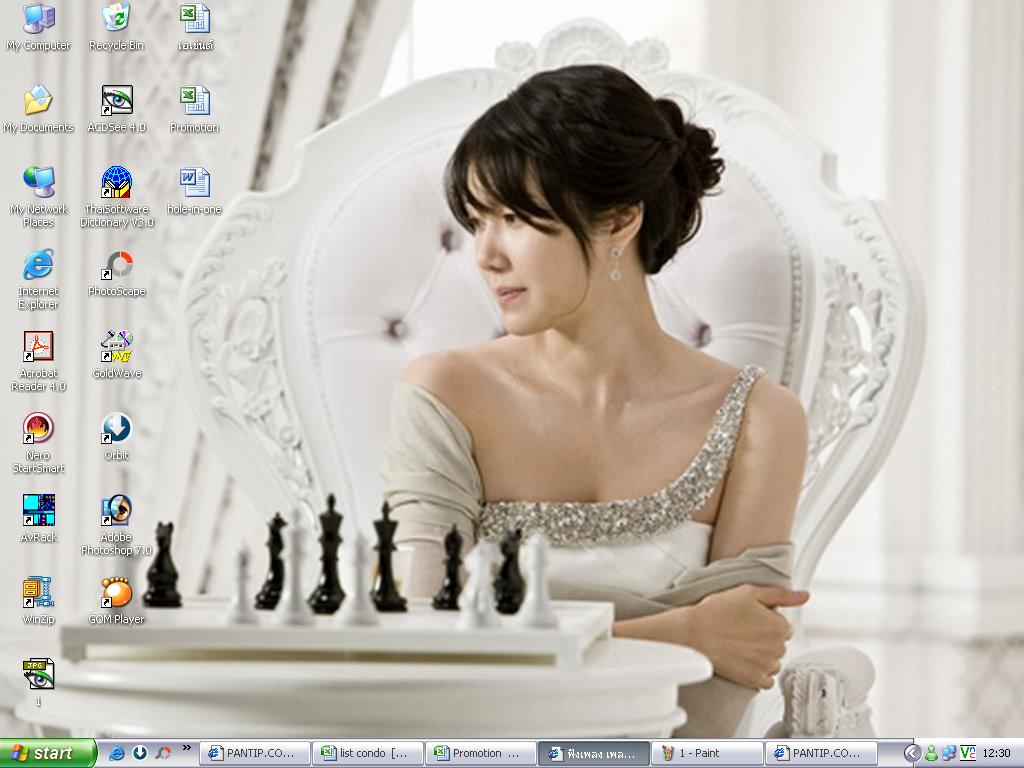This screenshot has height=768, width=1024.
Task: Launch Internet Explorer from Quick Launch
Action: pos(117,753)
